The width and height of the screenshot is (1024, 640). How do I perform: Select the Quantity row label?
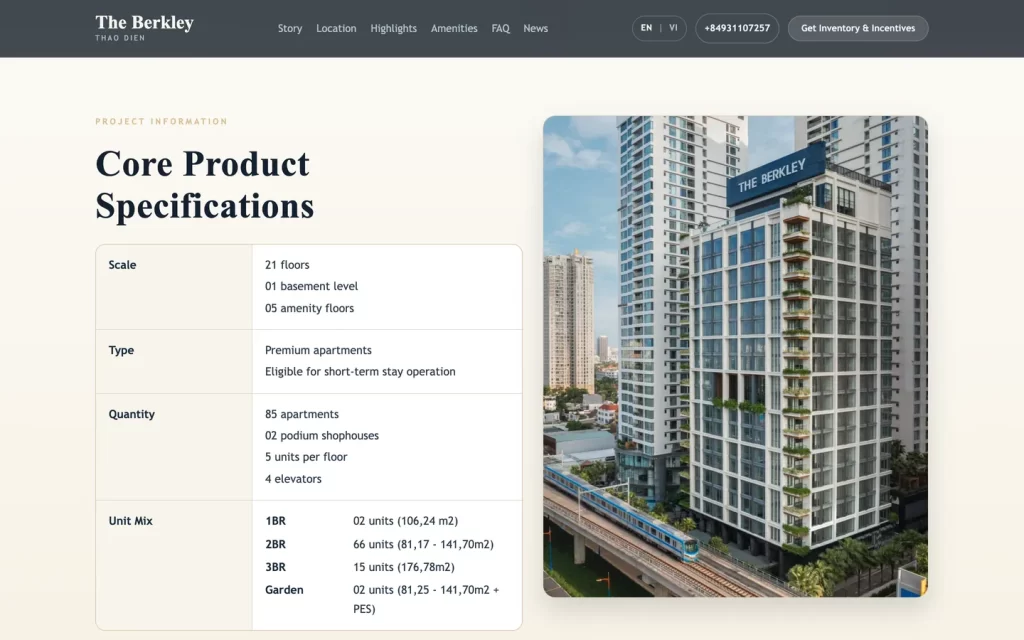[x=131, y=414]
